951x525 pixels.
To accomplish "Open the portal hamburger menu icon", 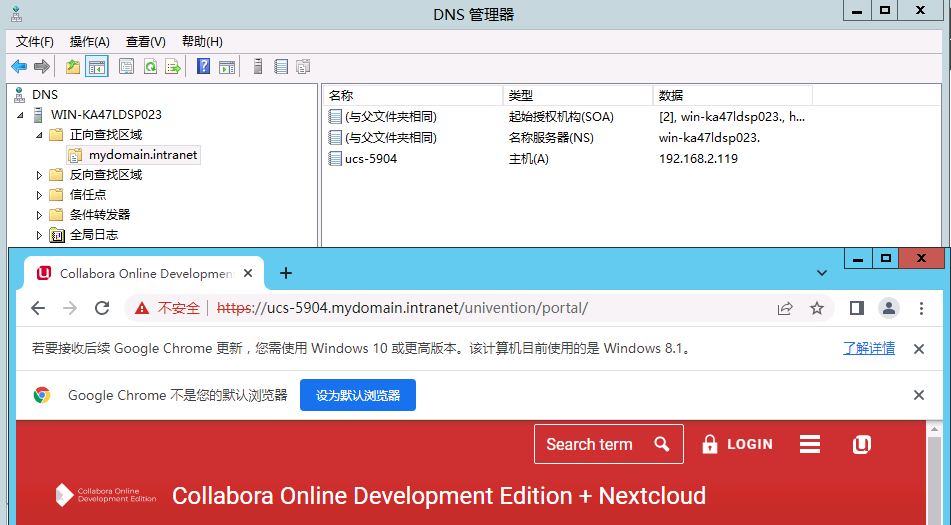I will click(x=810, y=444).
